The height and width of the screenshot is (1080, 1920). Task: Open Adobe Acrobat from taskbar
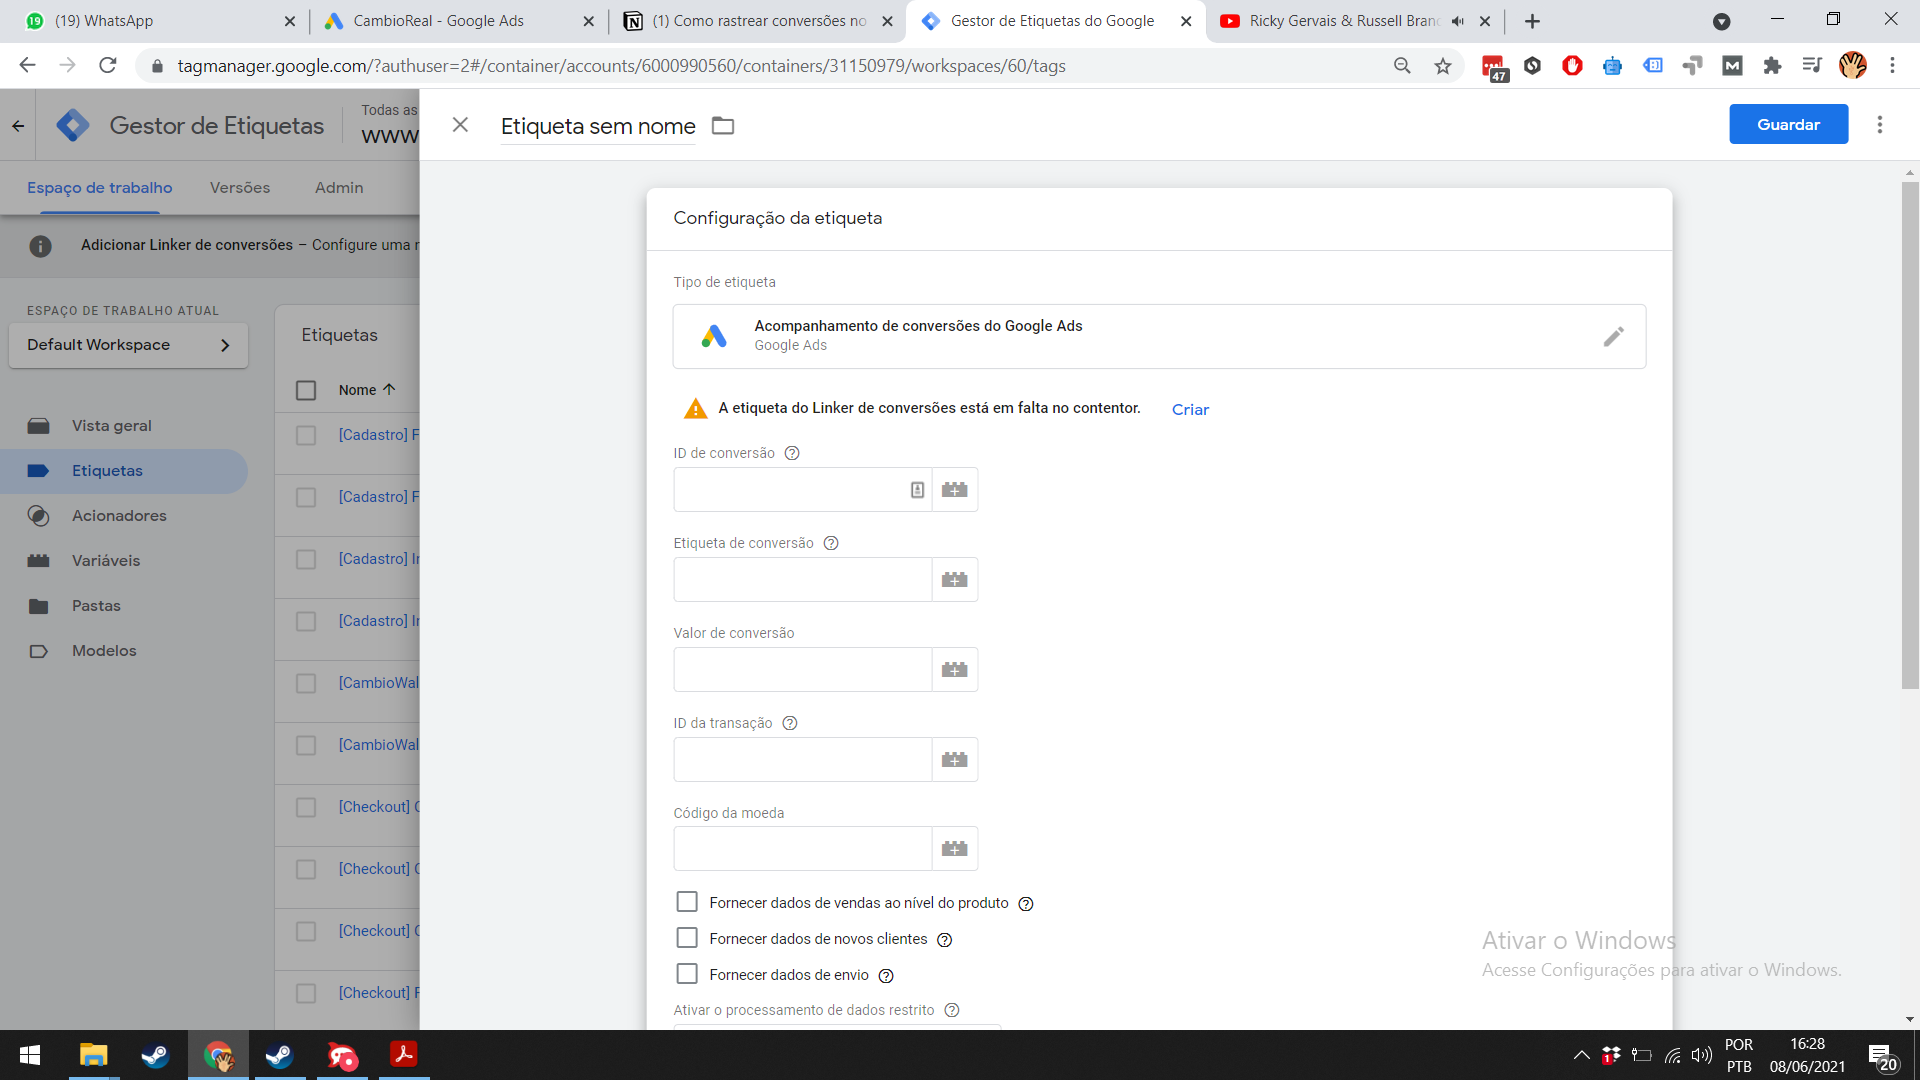pyautogui.click(x=404, y=1056)
